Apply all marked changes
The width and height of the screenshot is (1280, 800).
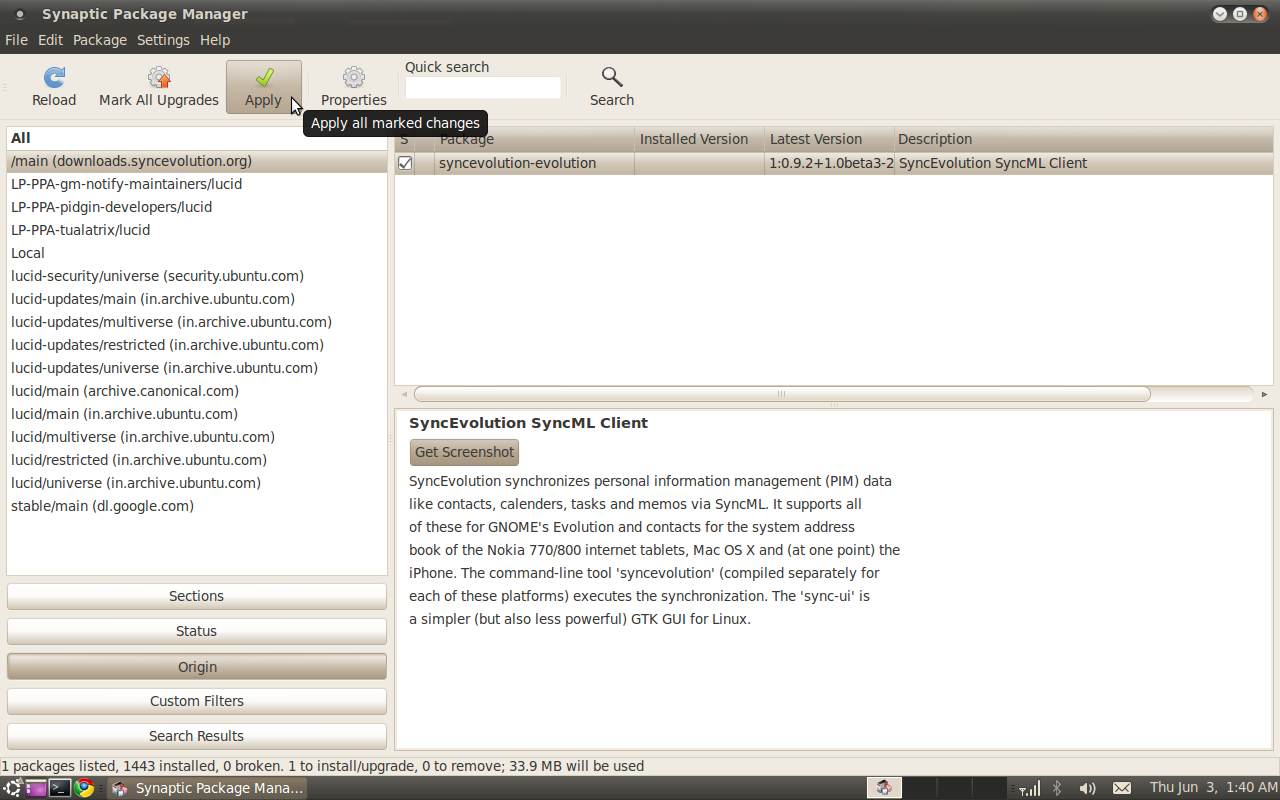[264, 87]
